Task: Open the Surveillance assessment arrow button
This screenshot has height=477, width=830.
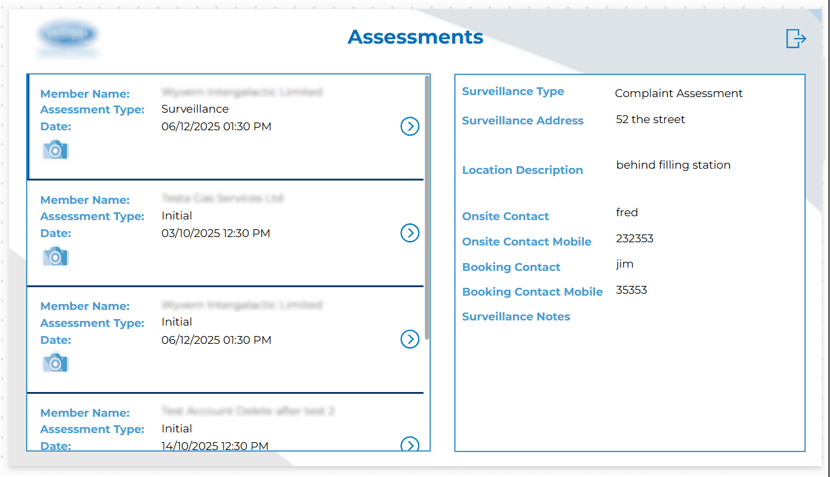Action: click(409, 127)
